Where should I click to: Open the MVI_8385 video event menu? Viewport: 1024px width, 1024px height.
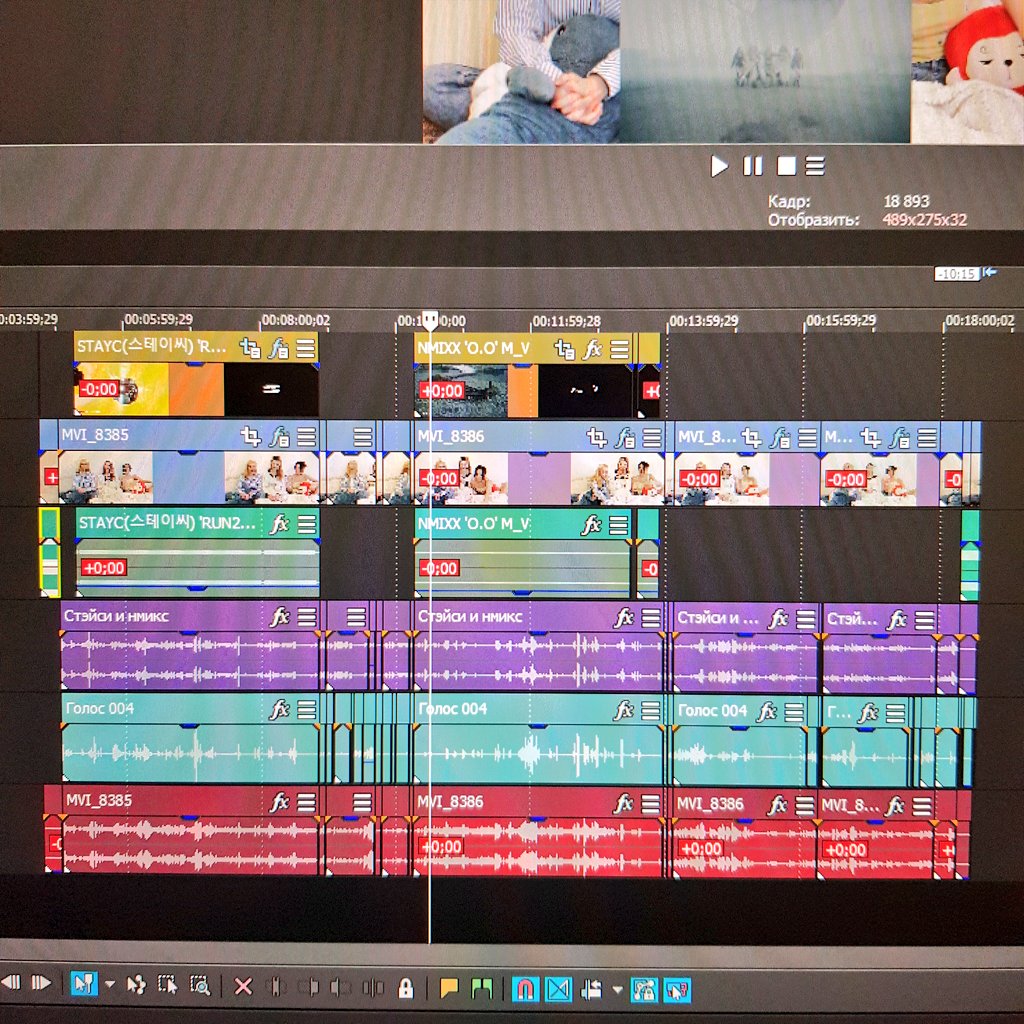pos(307,436)
